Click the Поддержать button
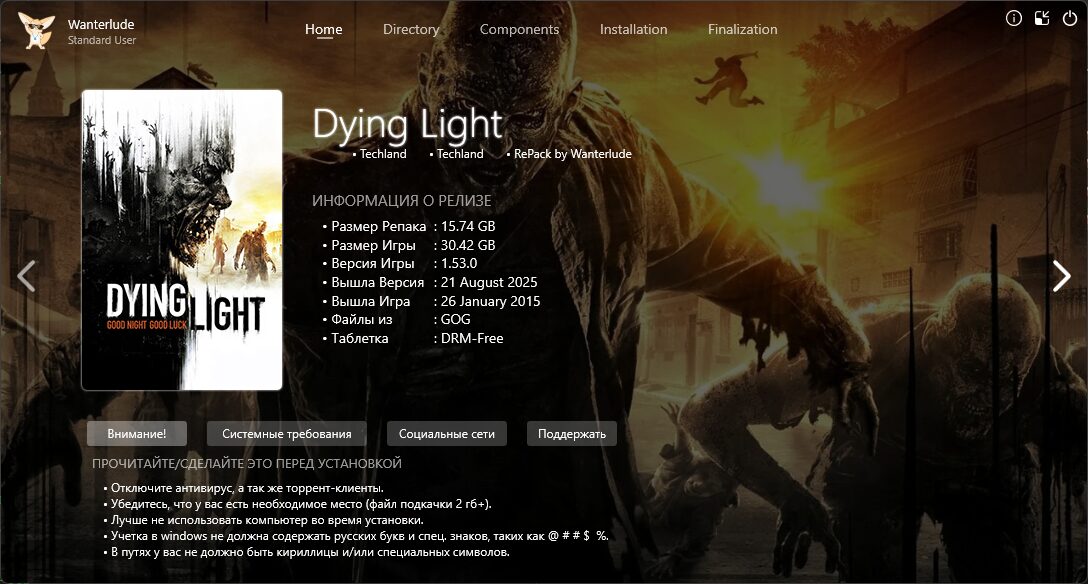The image size is (1088, 584). [572, 433]
